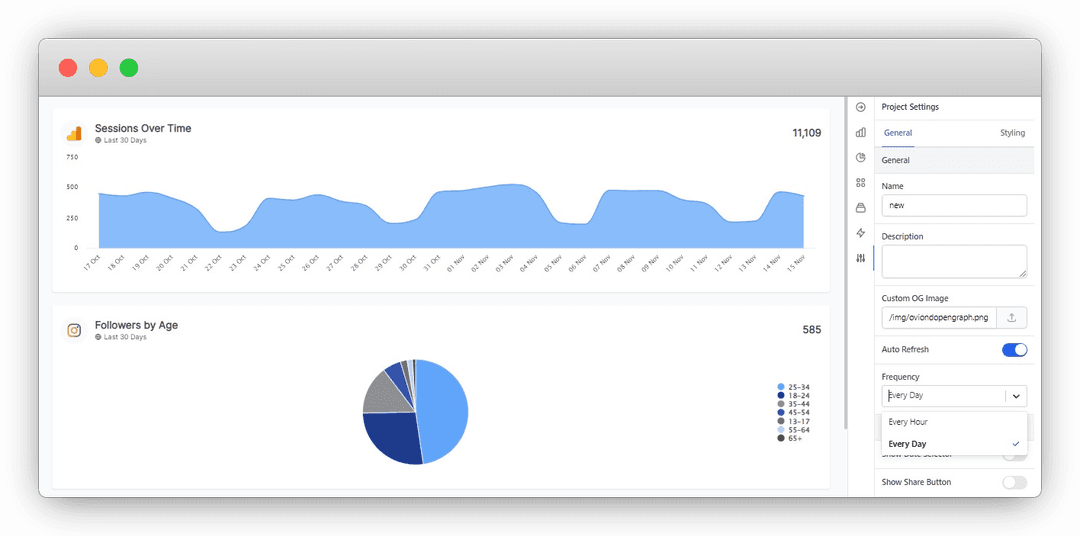Select the pie chart icon in sidebar
Viewport: 1080px width, 536px height.
[860, 157]
